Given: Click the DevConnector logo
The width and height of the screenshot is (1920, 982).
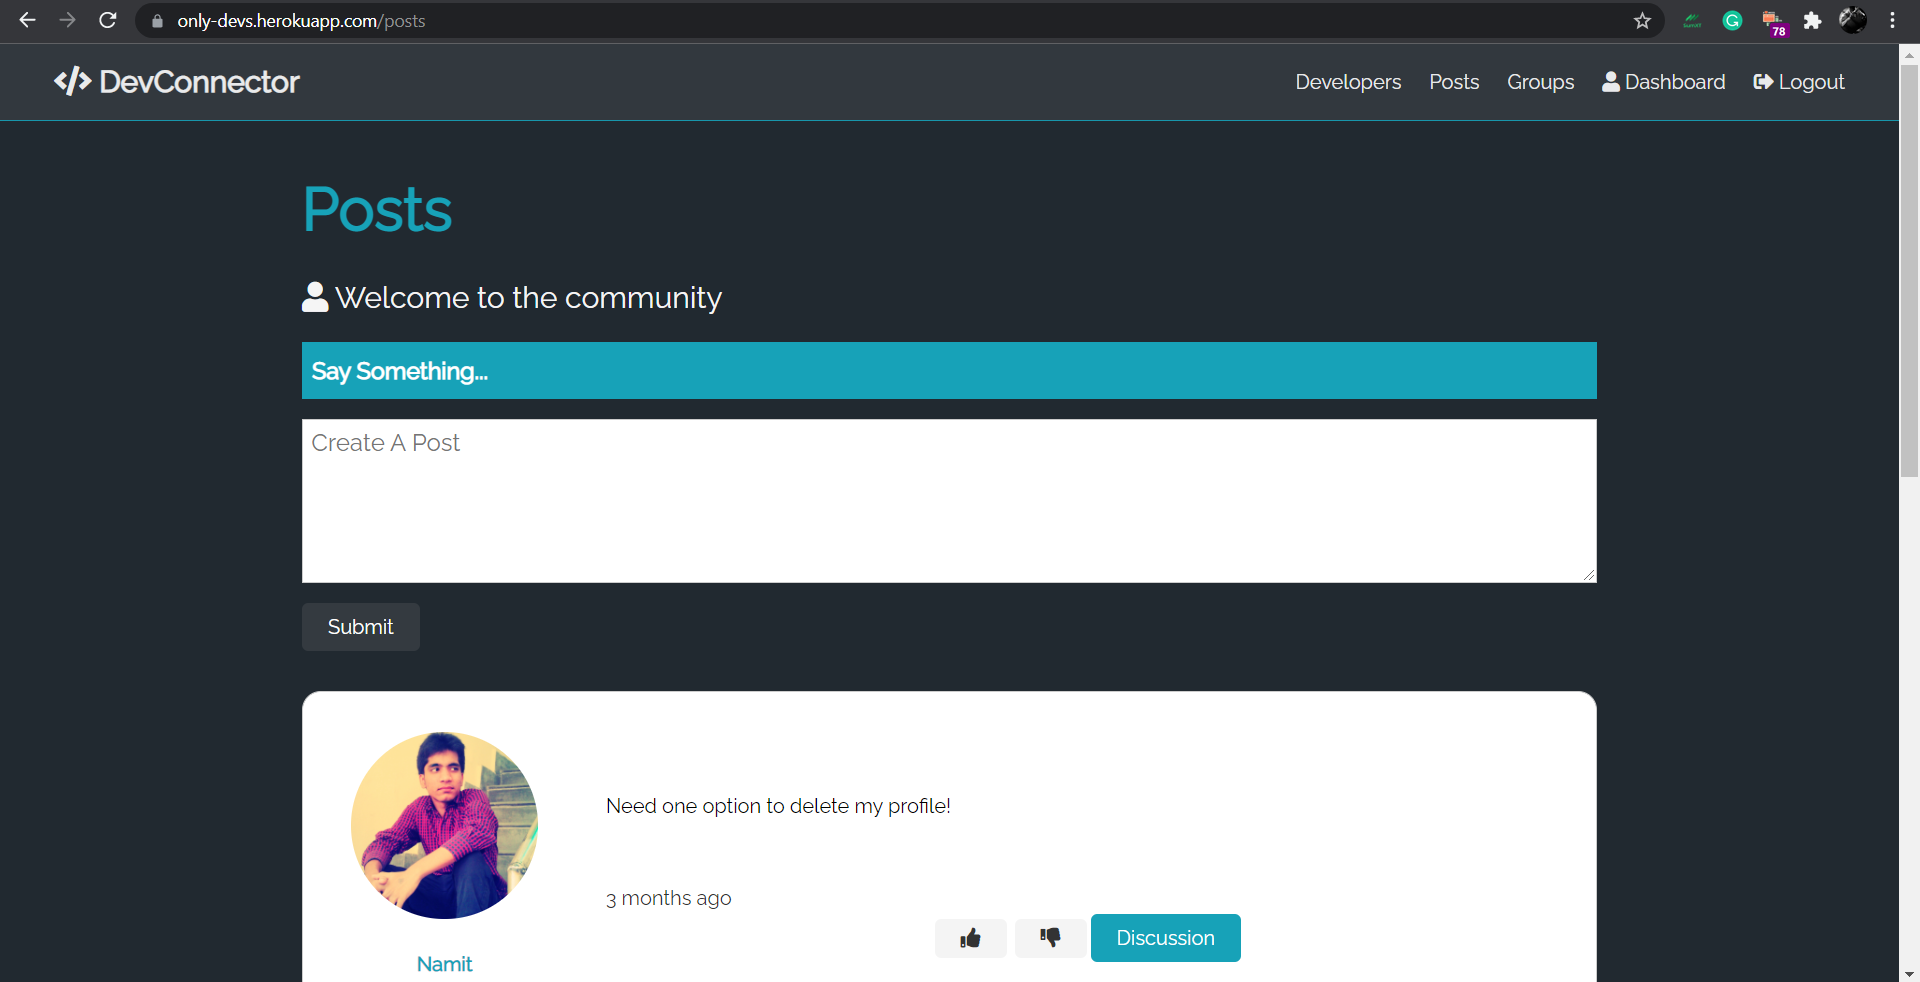Looking at the screenshot, I should pos(177,82).
